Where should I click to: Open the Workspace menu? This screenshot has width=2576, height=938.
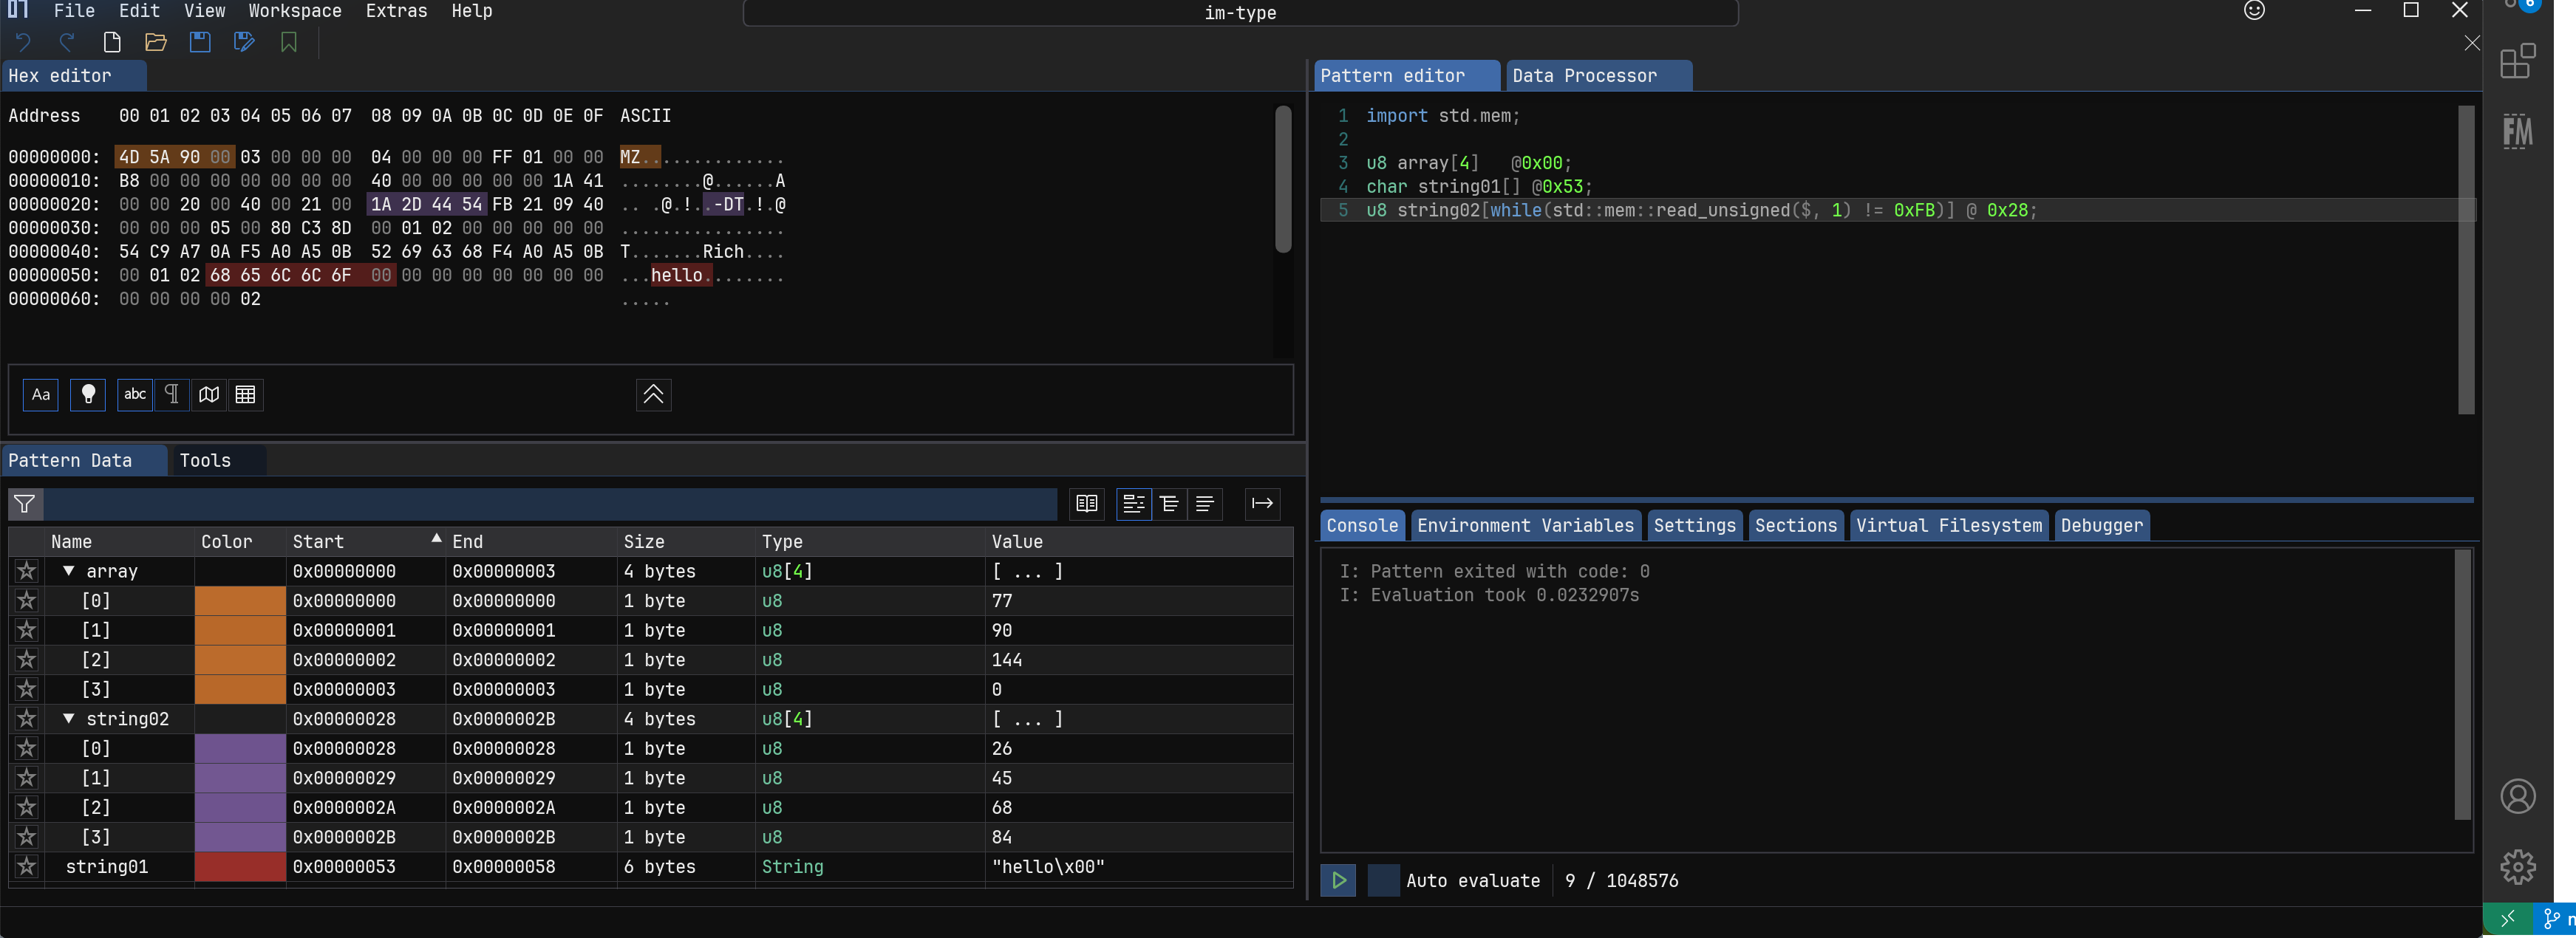[294, 11]
